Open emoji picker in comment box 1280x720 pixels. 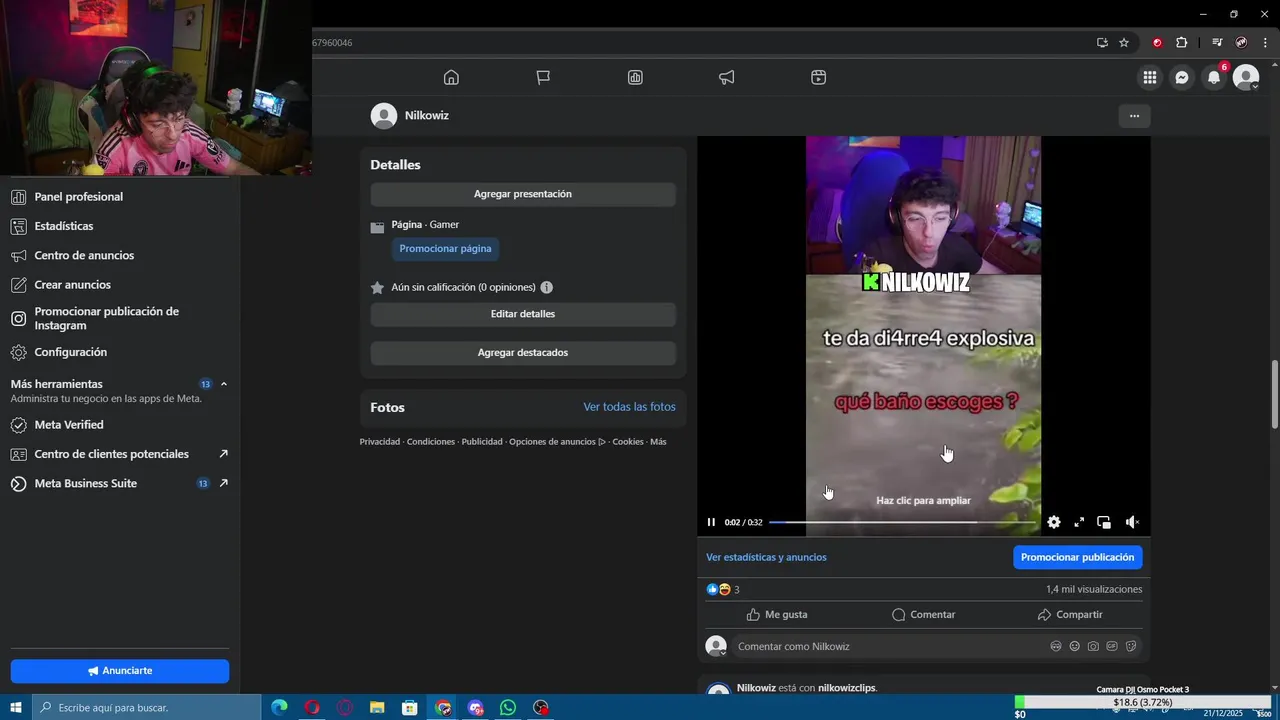[x=1075, y=646]
